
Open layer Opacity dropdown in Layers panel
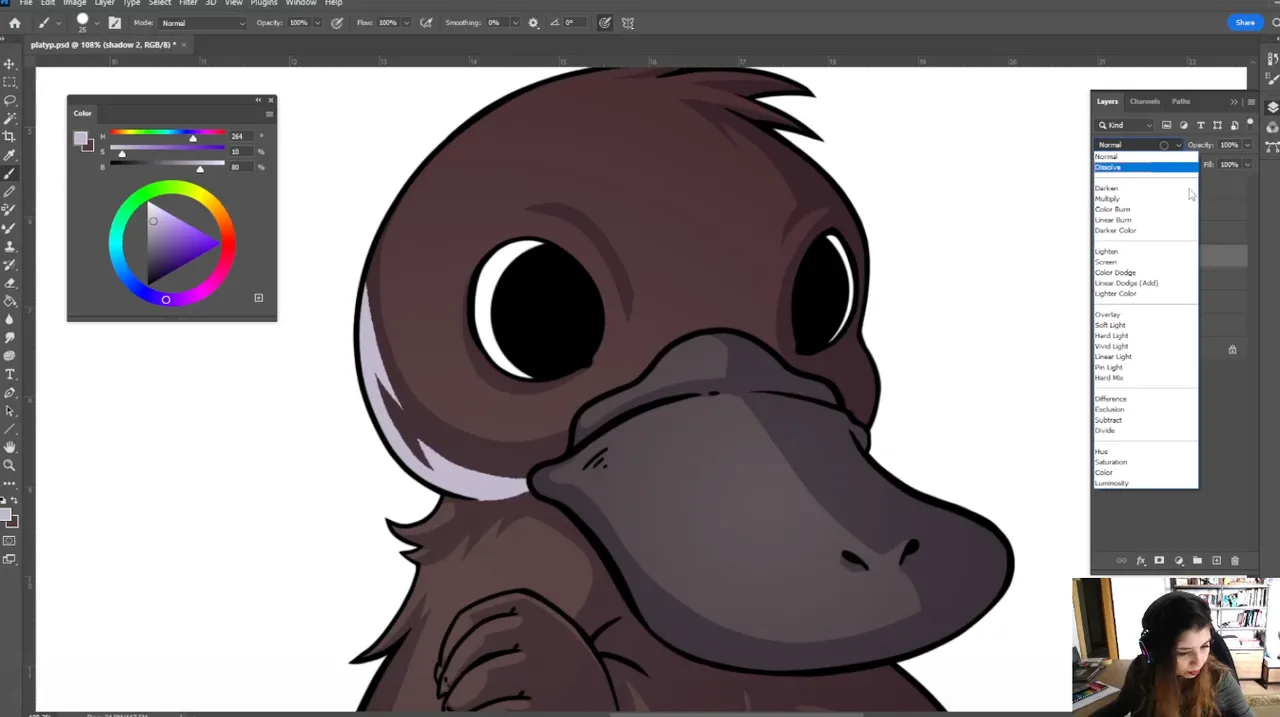(1247, 145)
